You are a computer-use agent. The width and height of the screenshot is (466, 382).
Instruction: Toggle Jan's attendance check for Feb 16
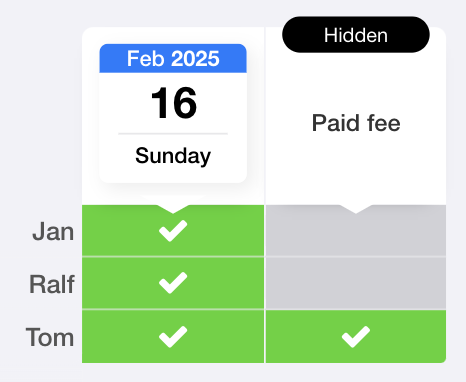point(173,230)
